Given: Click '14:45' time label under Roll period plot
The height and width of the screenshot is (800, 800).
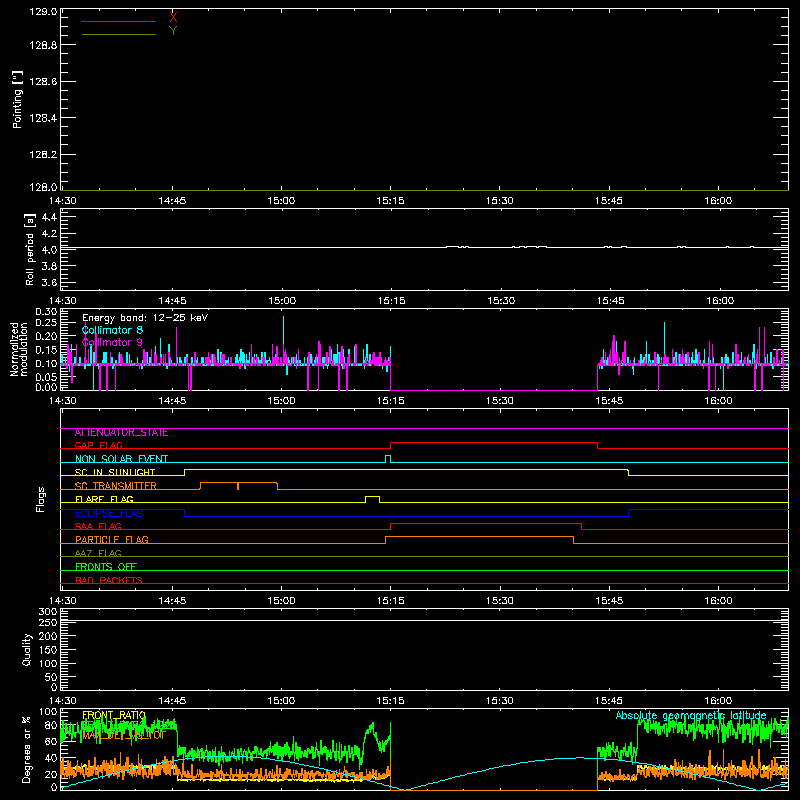Looking at the screenshot, I should tap(172, 301).
